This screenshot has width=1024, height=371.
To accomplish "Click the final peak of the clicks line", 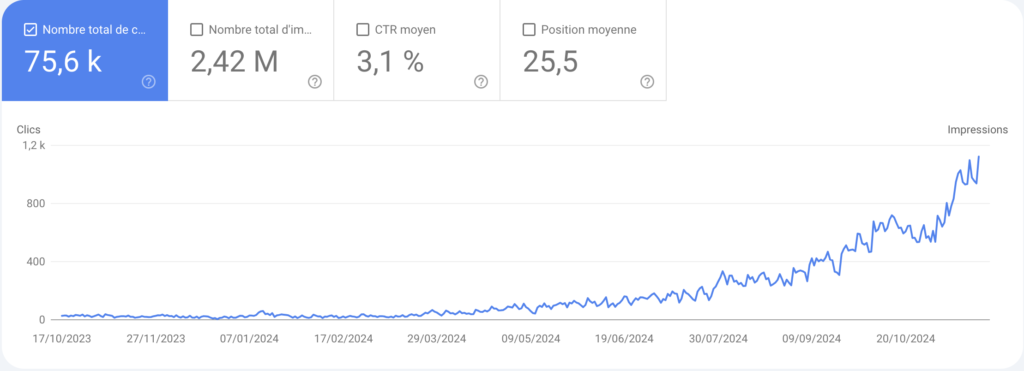I will coord(978,157).
